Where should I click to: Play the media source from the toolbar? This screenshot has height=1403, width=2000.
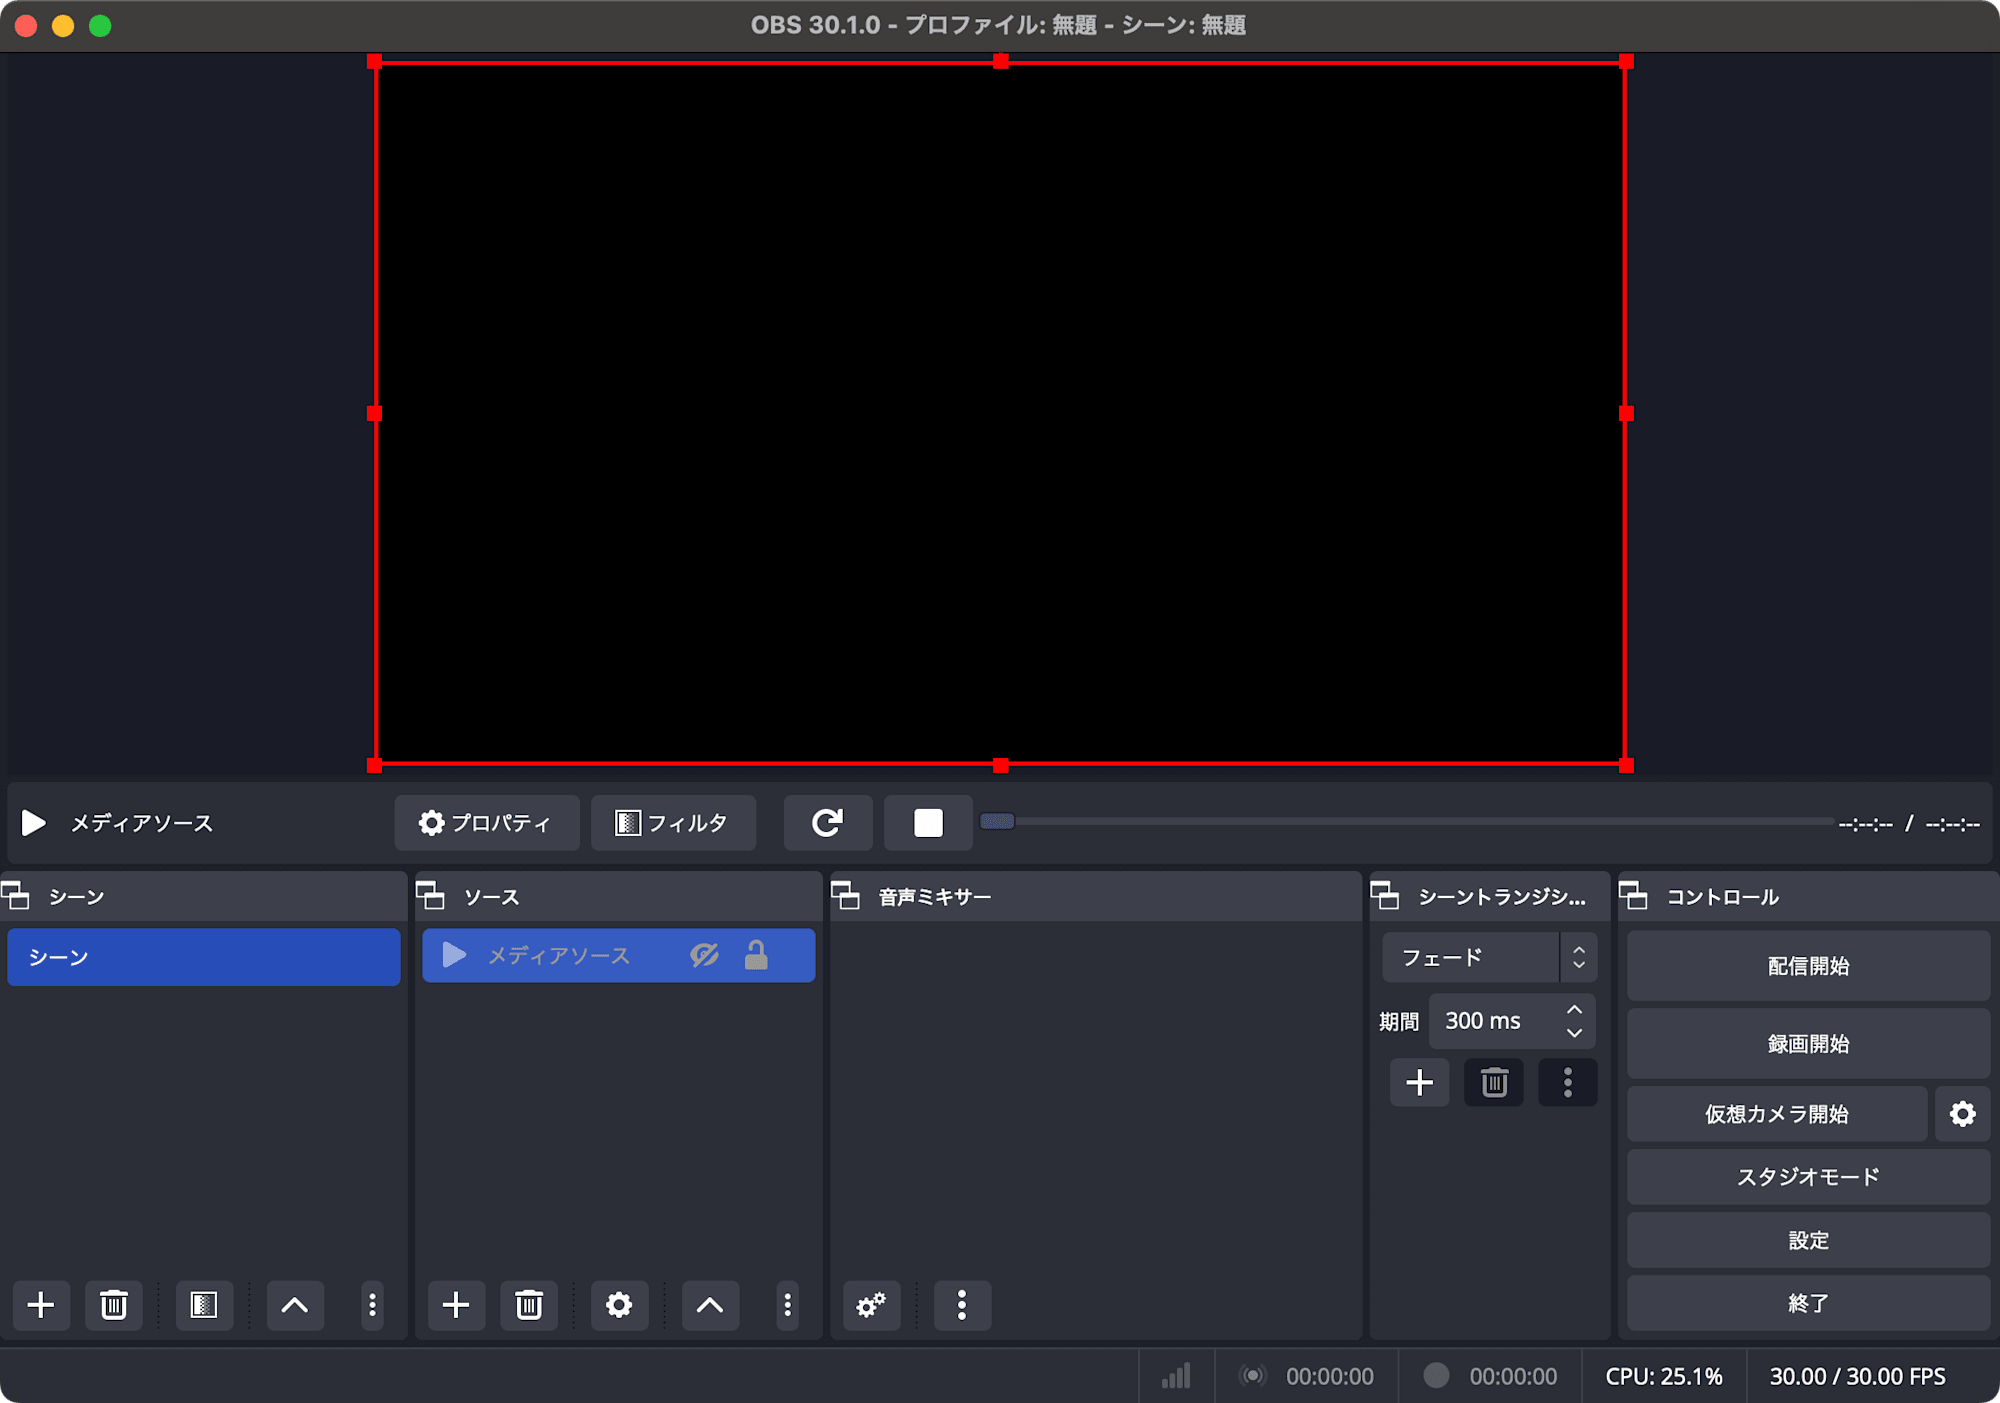34,823
